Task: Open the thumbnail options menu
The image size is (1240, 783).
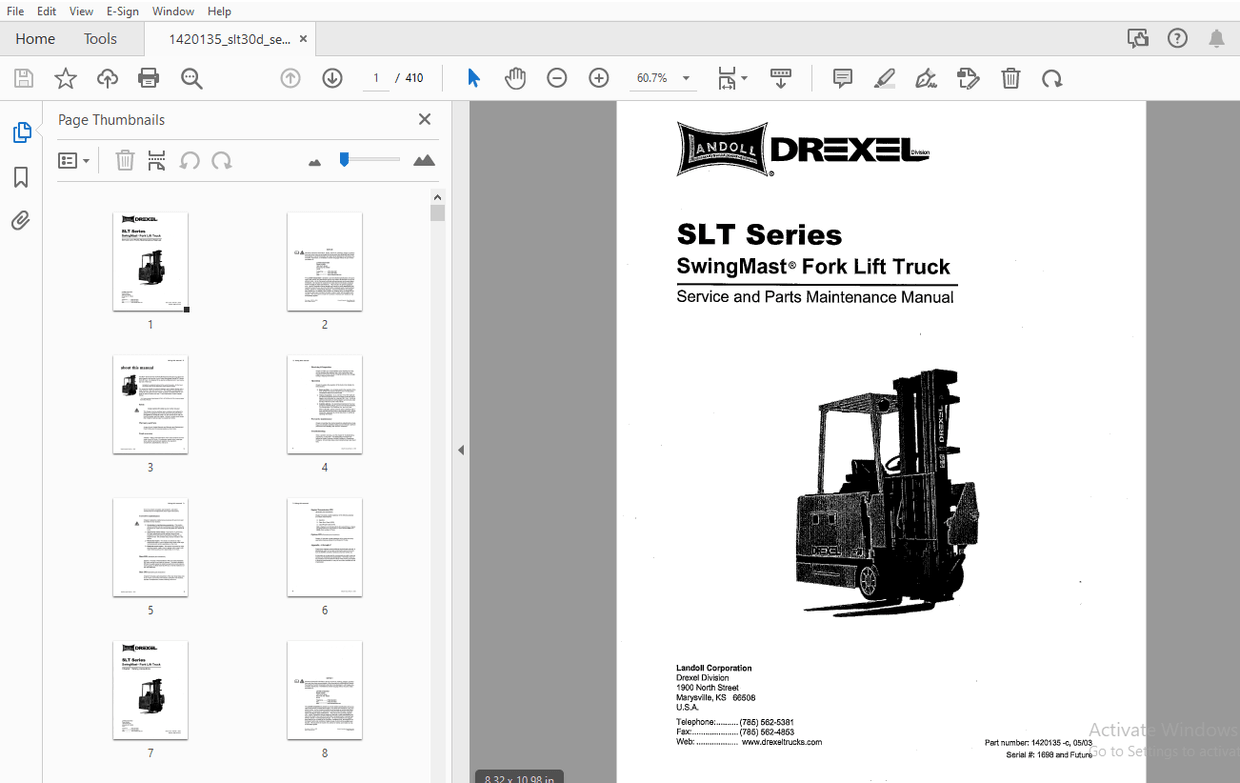Action: pyautogui.click(x=74, y=160)
